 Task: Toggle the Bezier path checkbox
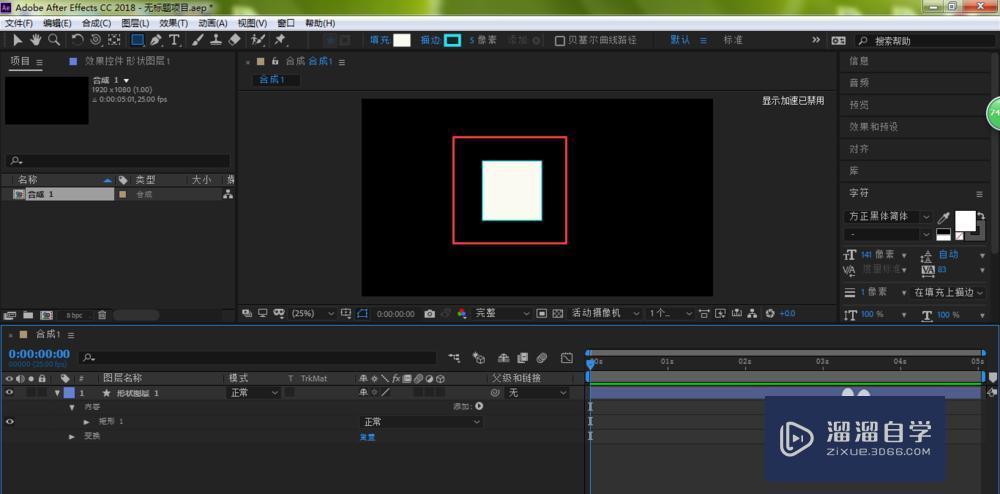(x=559, y=41)
